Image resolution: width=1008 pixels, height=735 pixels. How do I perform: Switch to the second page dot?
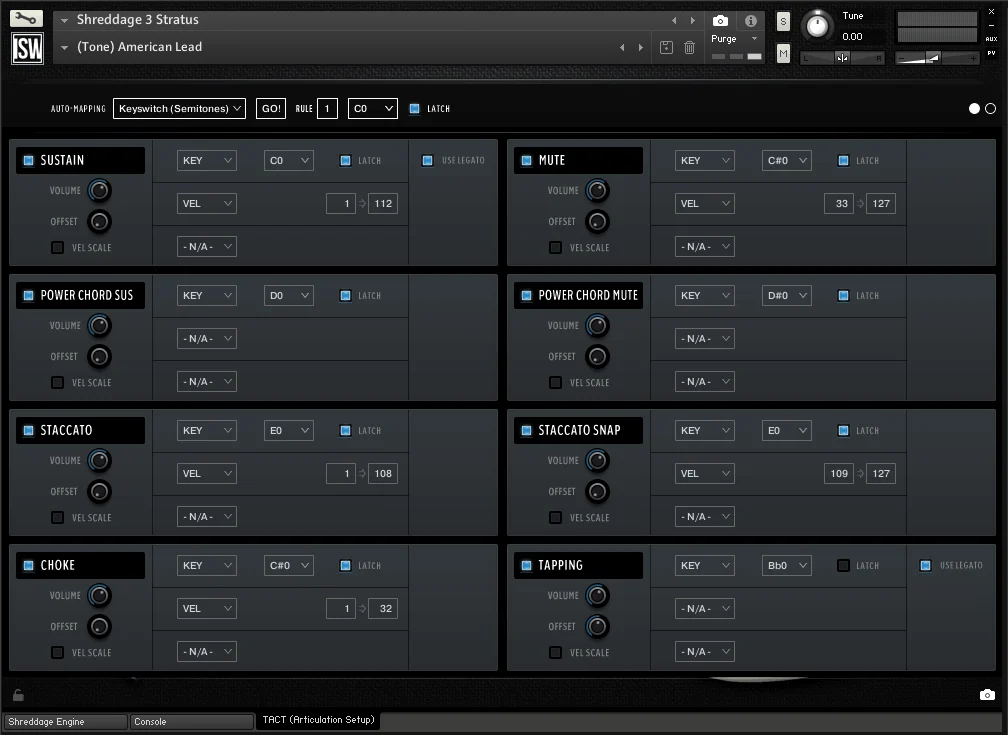[990, 109]
